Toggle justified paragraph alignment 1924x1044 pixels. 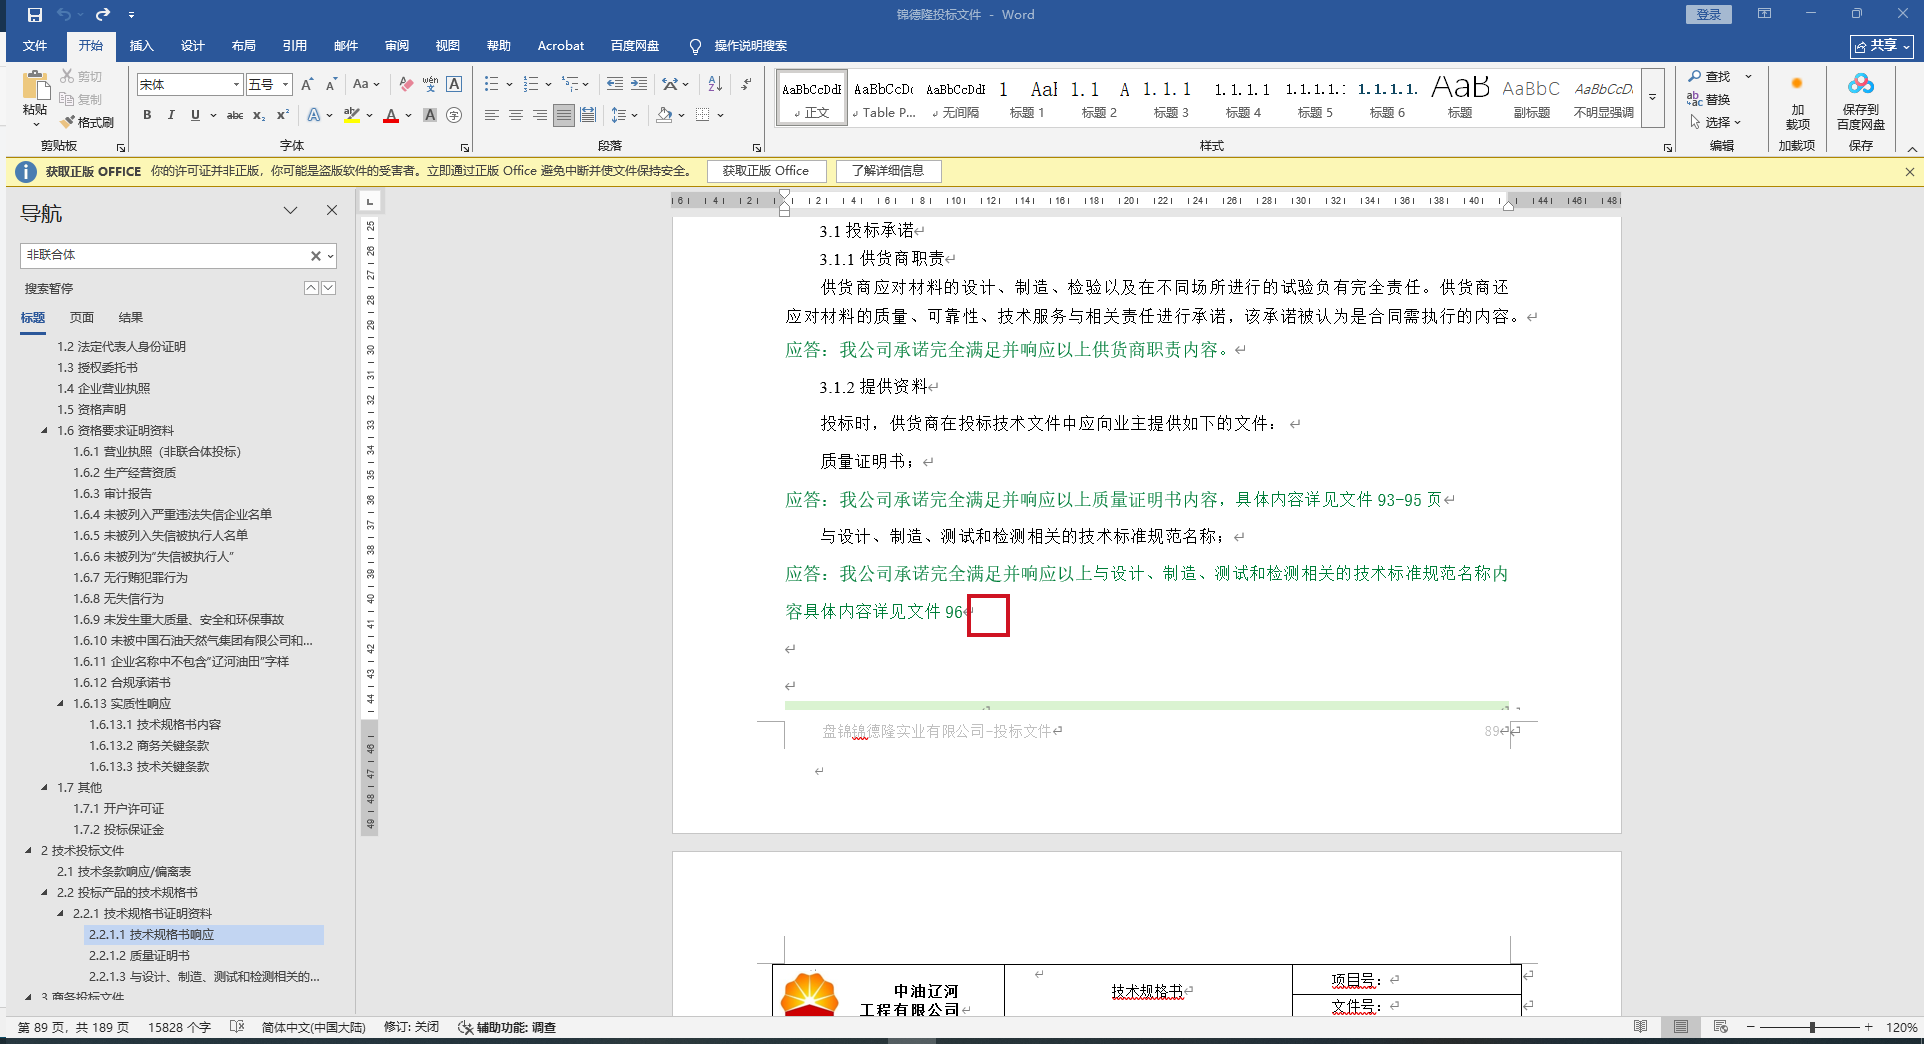pyautogui.click(x=564, y=115)
